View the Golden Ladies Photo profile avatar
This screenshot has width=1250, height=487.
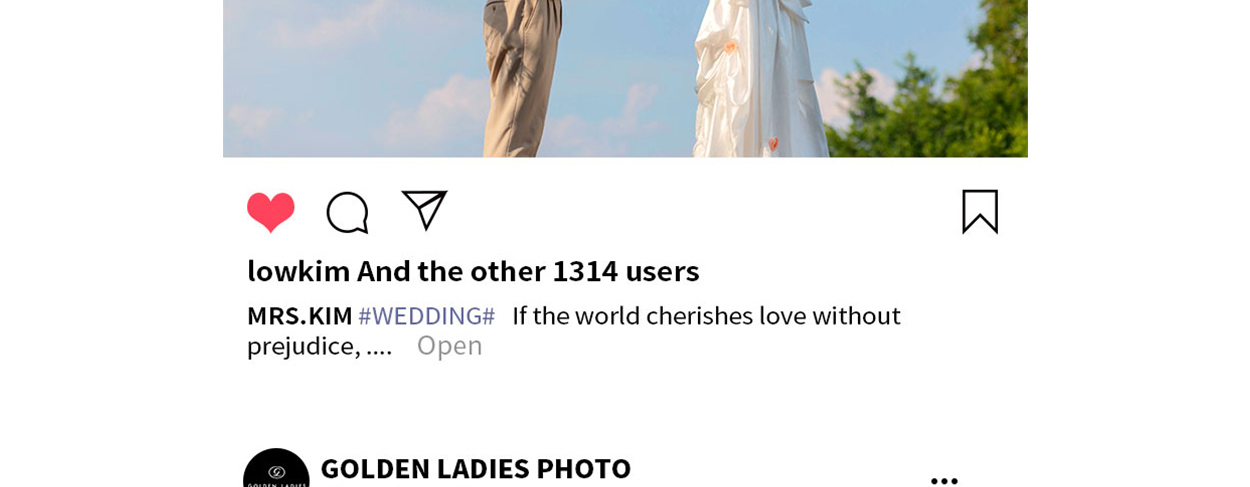276,468
